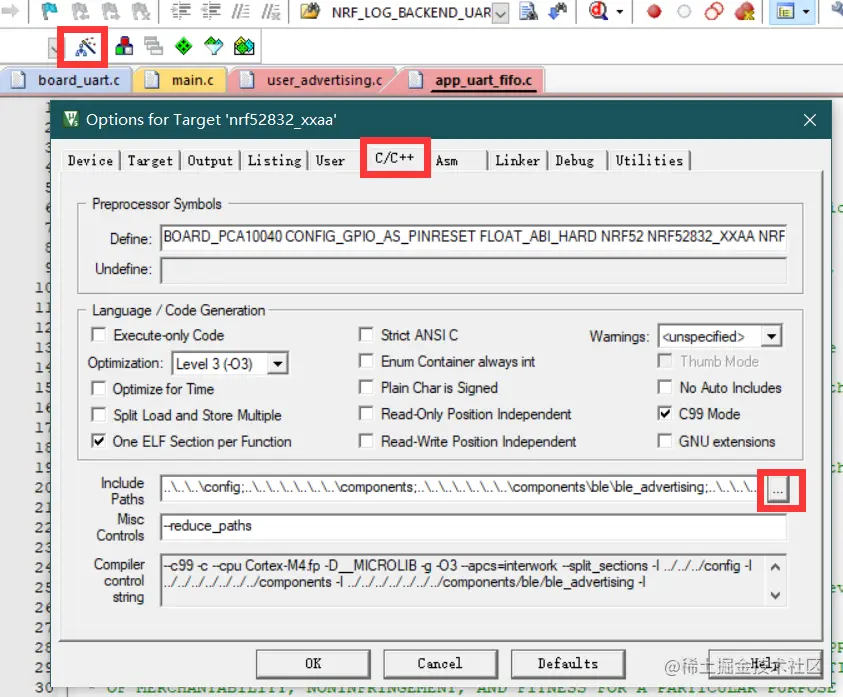Viewport: 843px width, 697px height.
Task: Check No Auto Includes
Action: click(665, 387)
